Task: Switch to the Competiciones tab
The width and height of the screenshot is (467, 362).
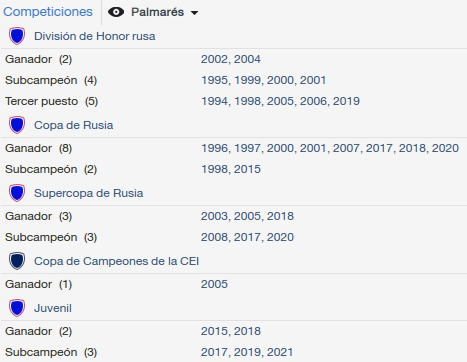Action: point(48,12)
